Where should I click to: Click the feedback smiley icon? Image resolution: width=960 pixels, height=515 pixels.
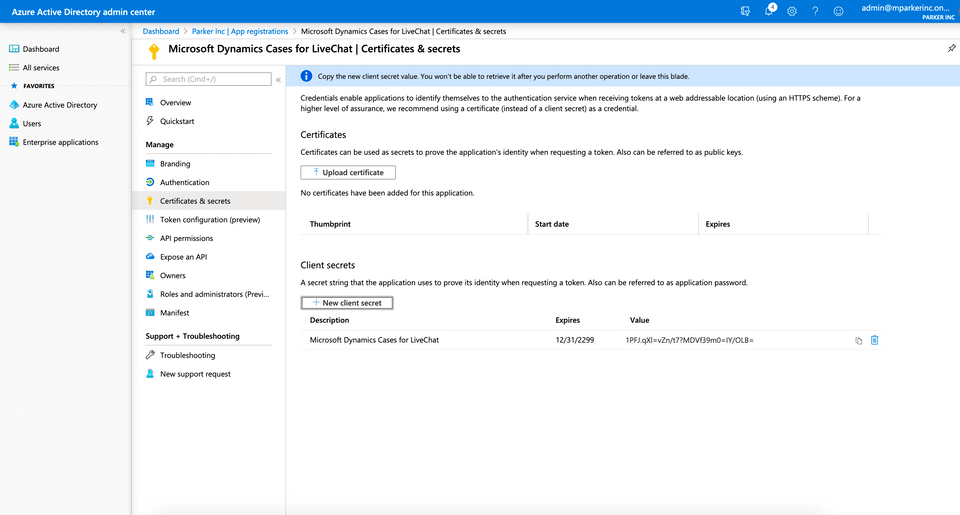click(x=838, y=11)
